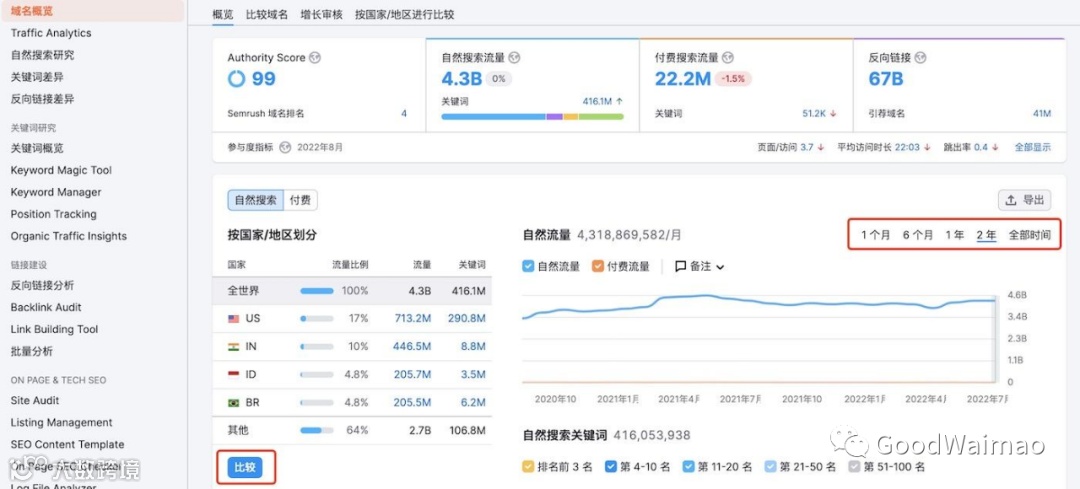Viewport: 1080px width, 489px height.
Task: Click 全部显示 link in engagement row
Action: (x=1032, y=147)
